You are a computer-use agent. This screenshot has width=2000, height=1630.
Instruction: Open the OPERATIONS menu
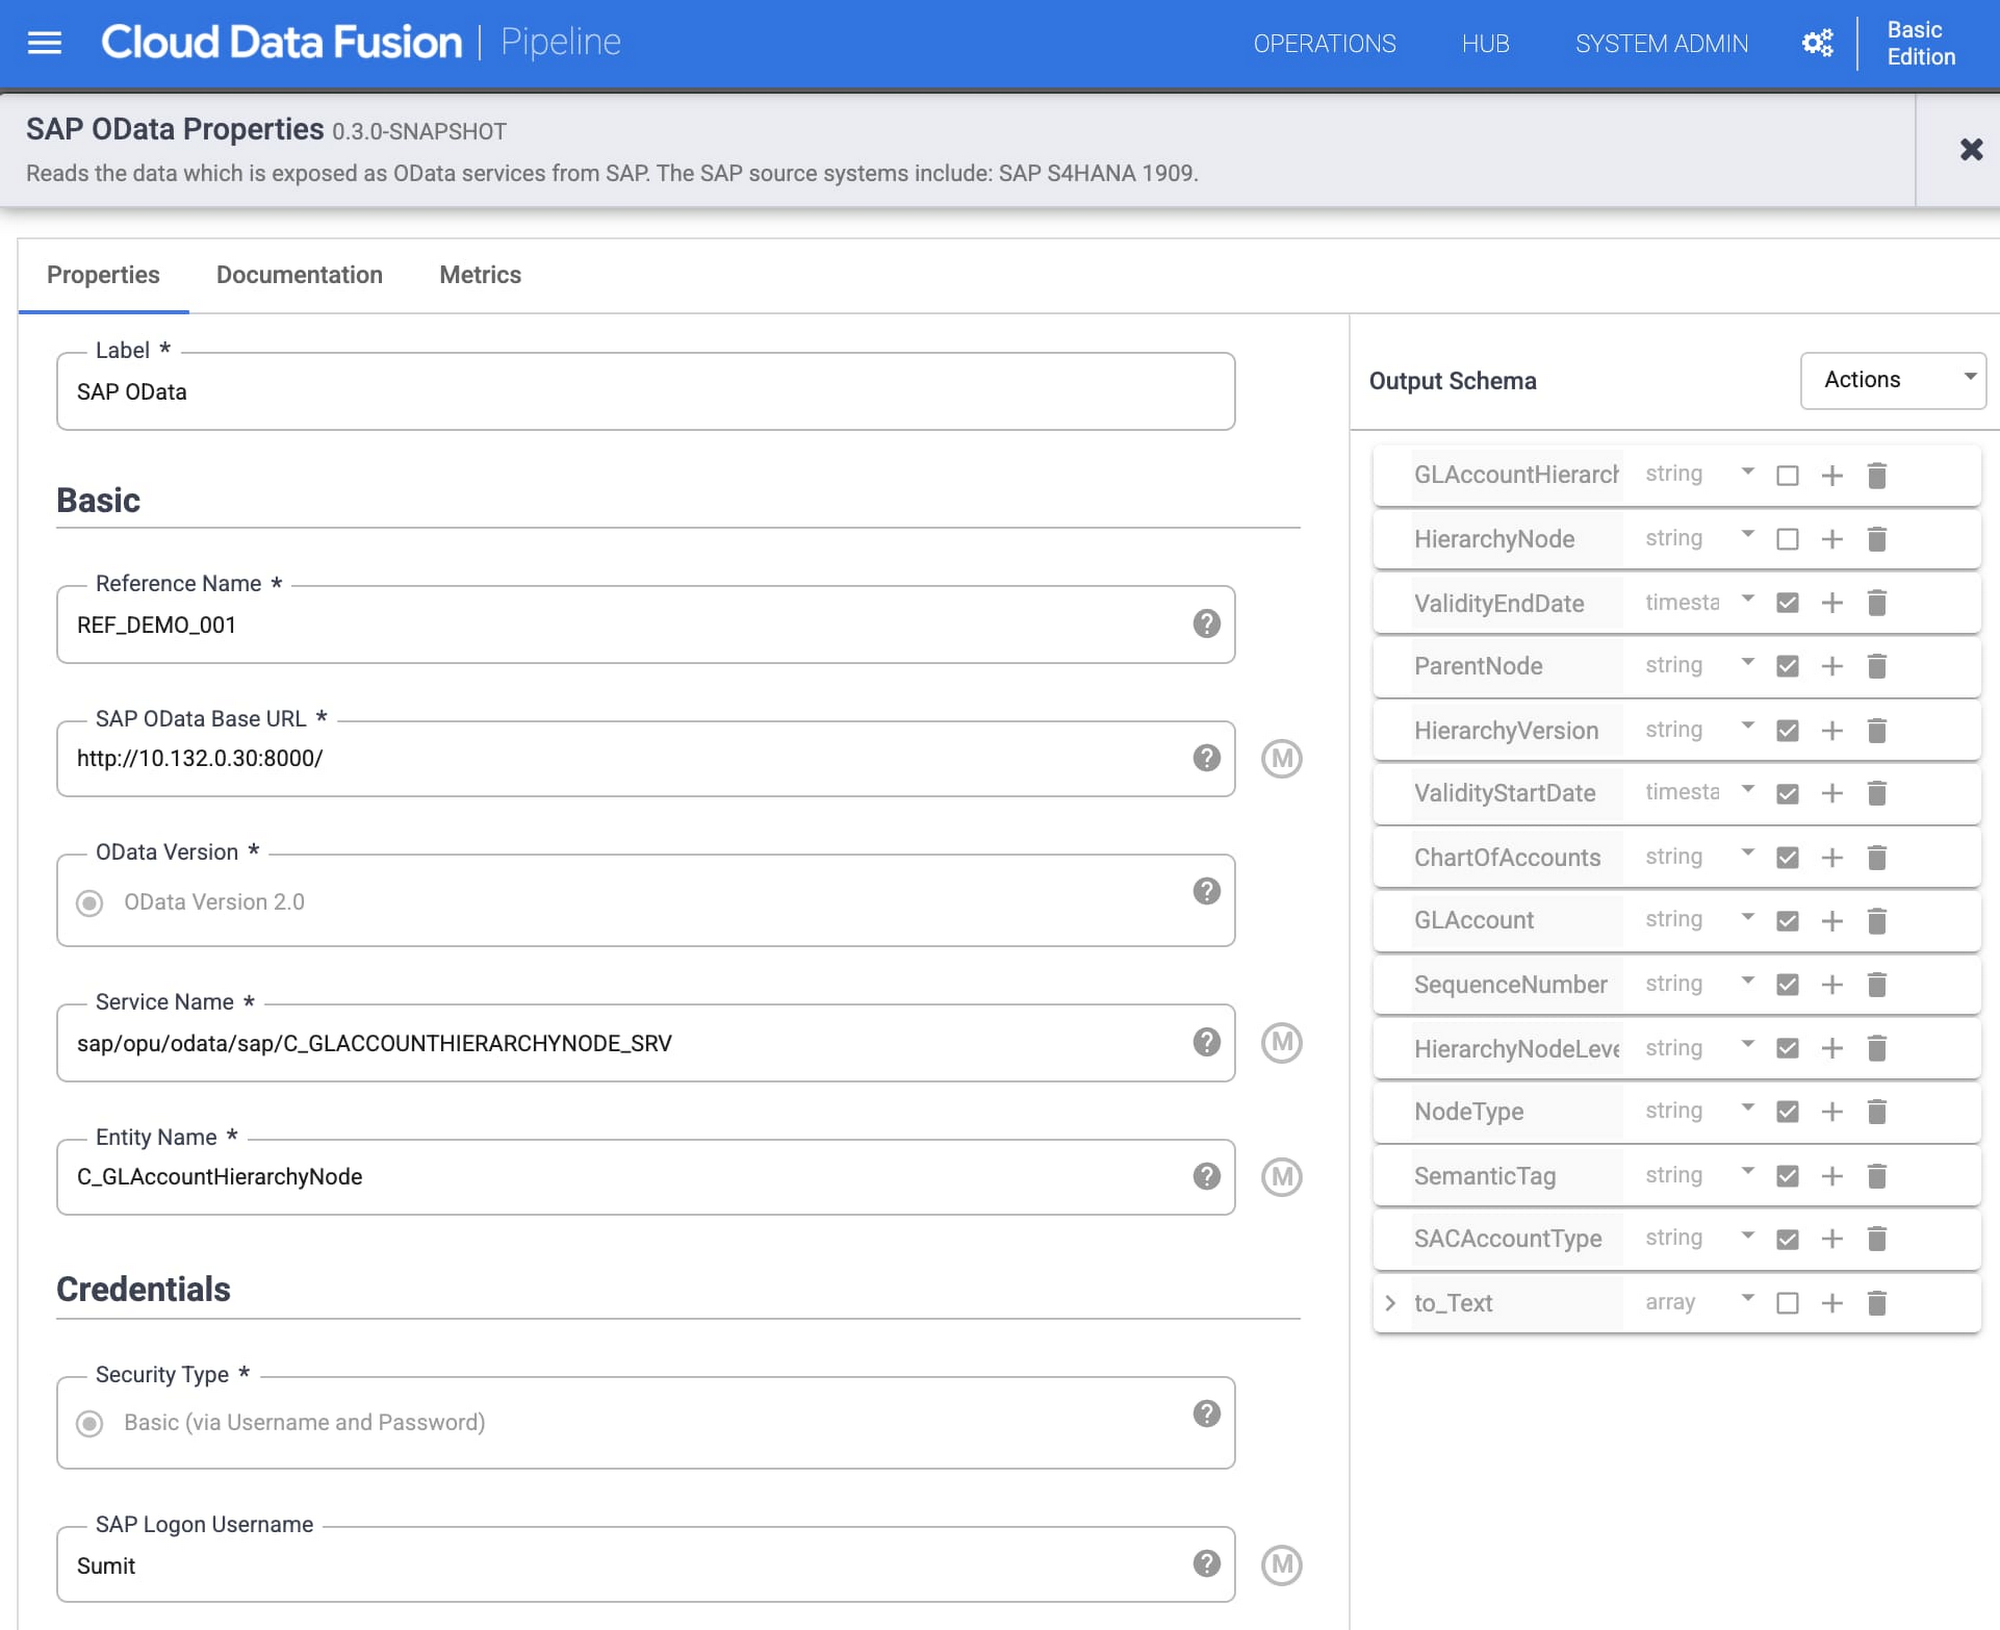pos(1324,44)
